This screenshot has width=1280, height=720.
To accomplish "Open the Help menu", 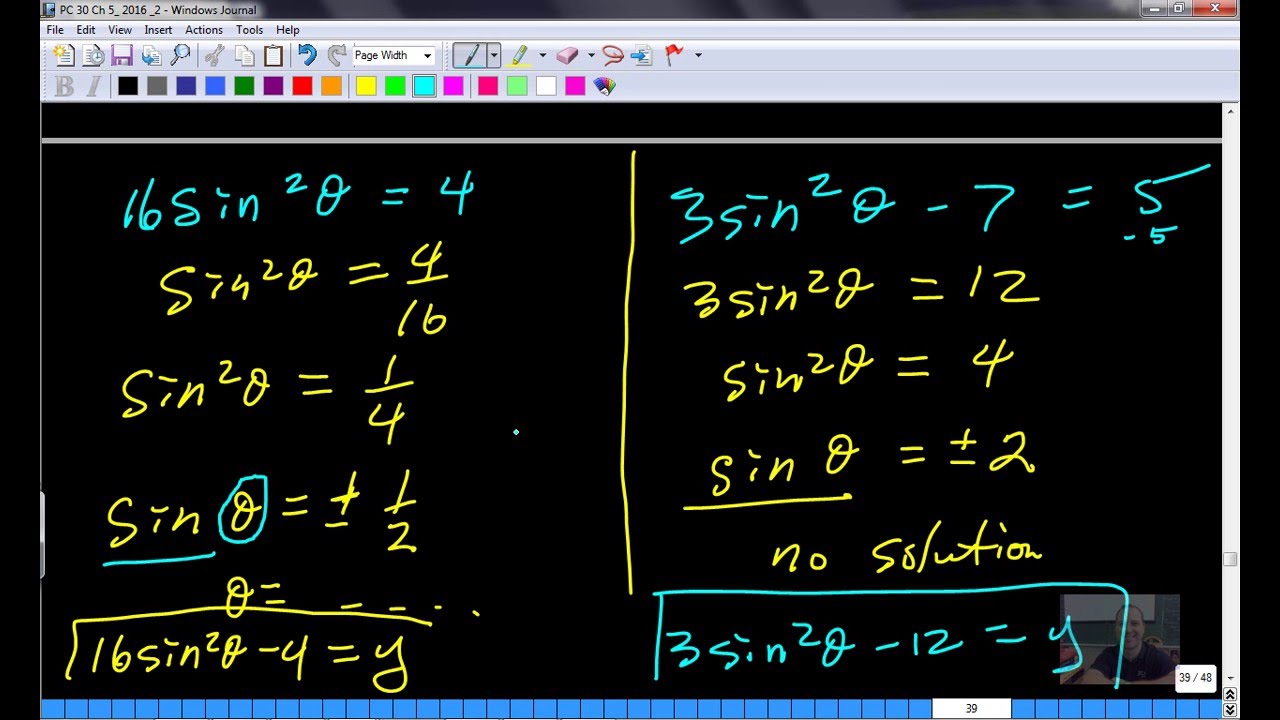I will (288, 30).
